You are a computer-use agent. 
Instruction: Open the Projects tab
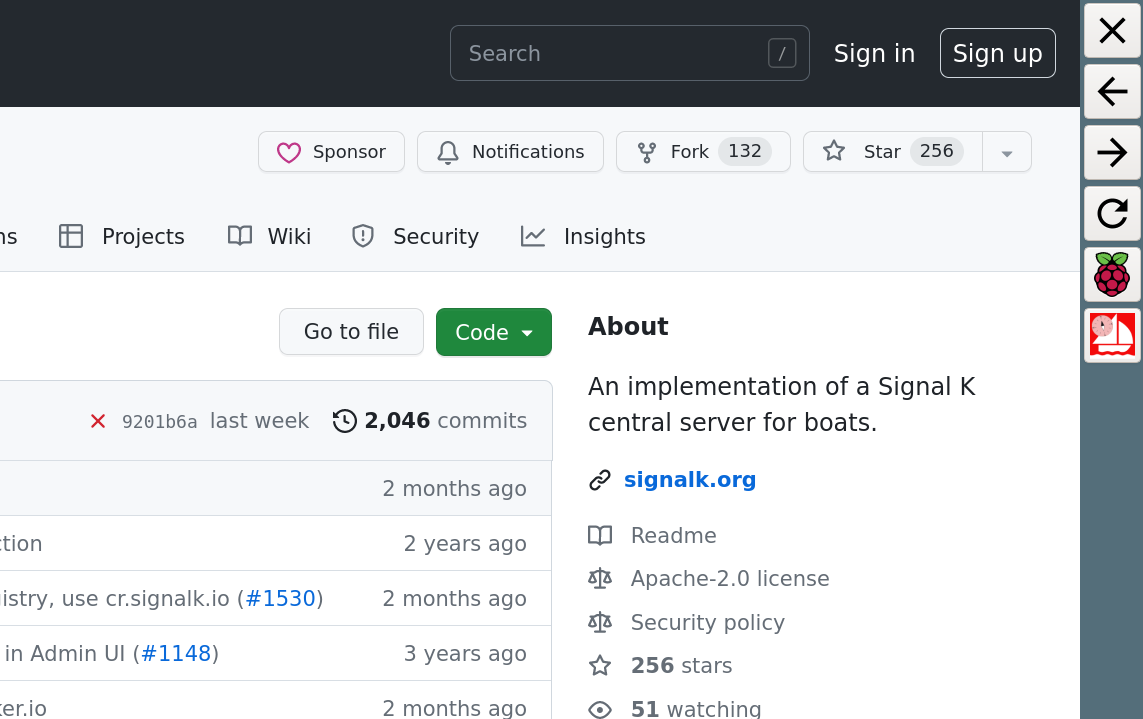[x=122, y=236]
